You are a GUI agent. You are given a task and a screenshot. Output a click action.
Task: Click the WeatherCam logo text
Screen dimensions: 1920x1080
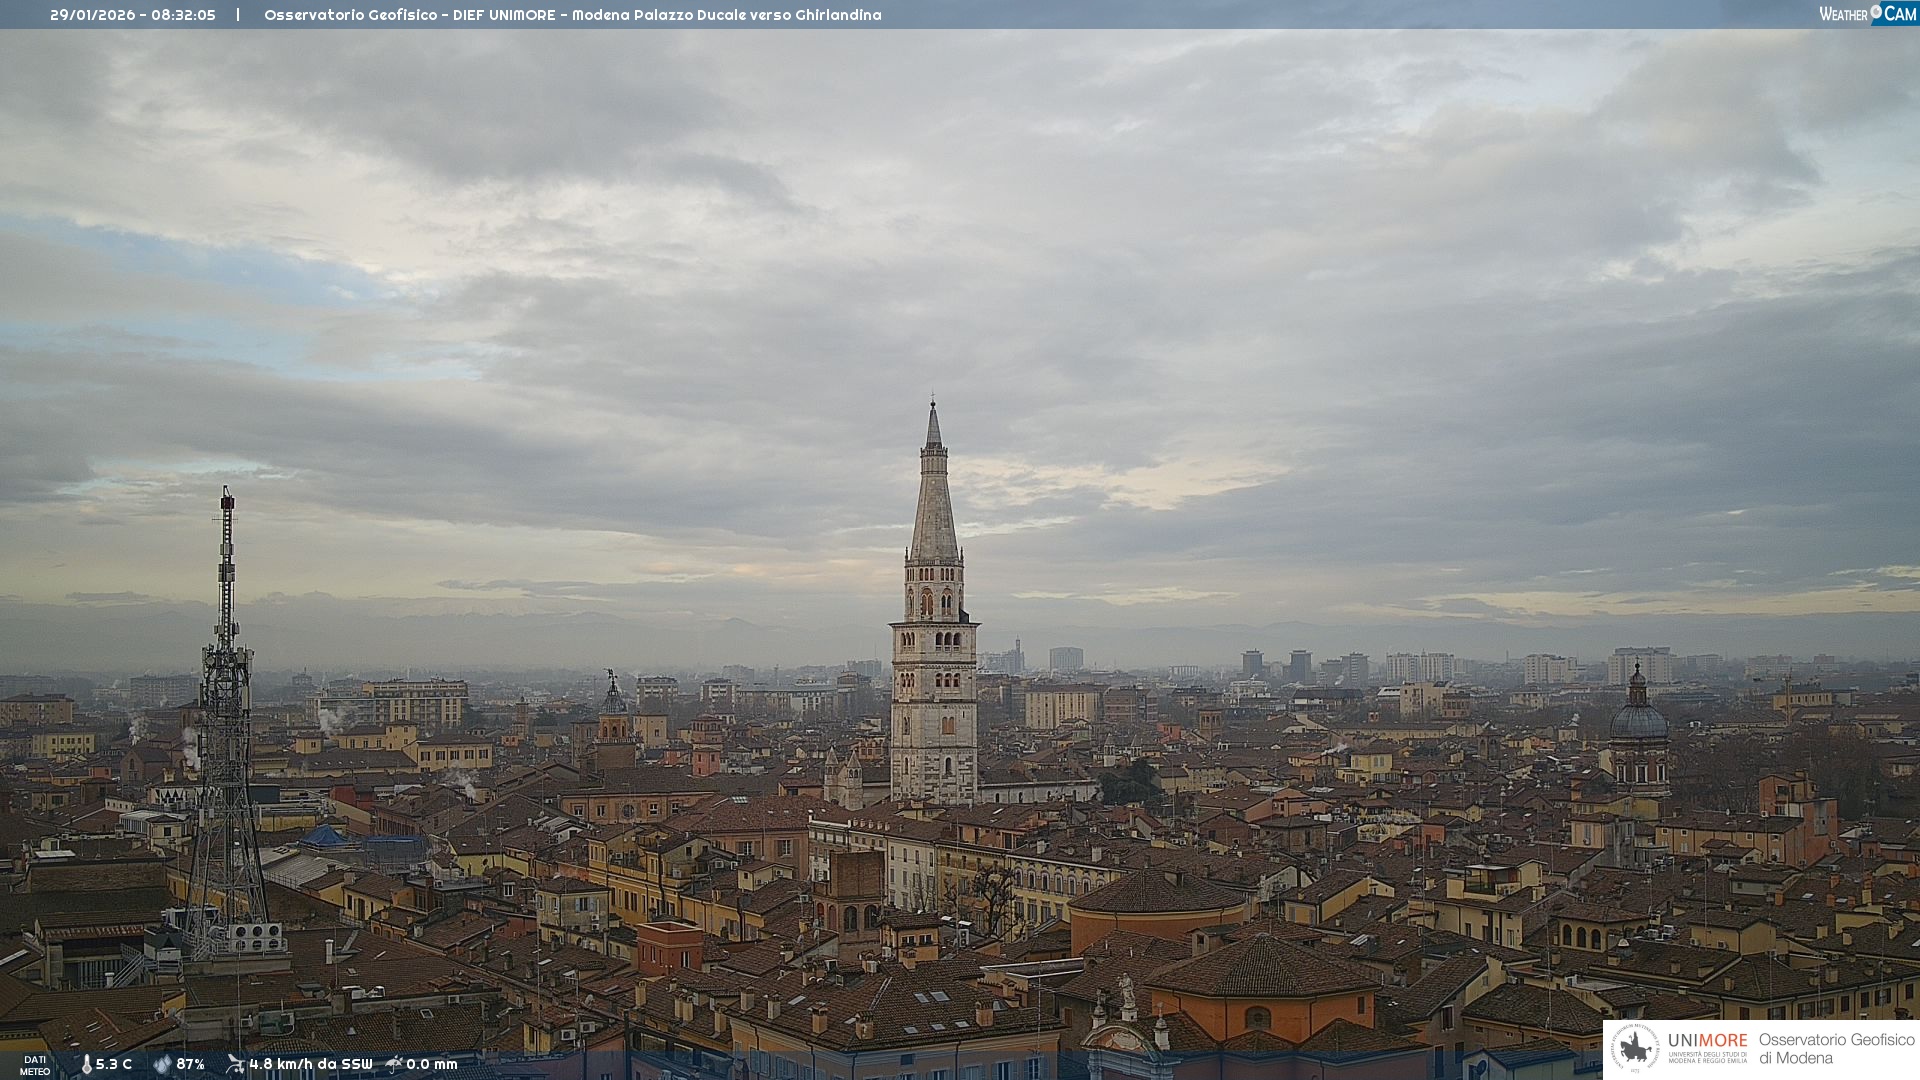tap(1843, 14)
